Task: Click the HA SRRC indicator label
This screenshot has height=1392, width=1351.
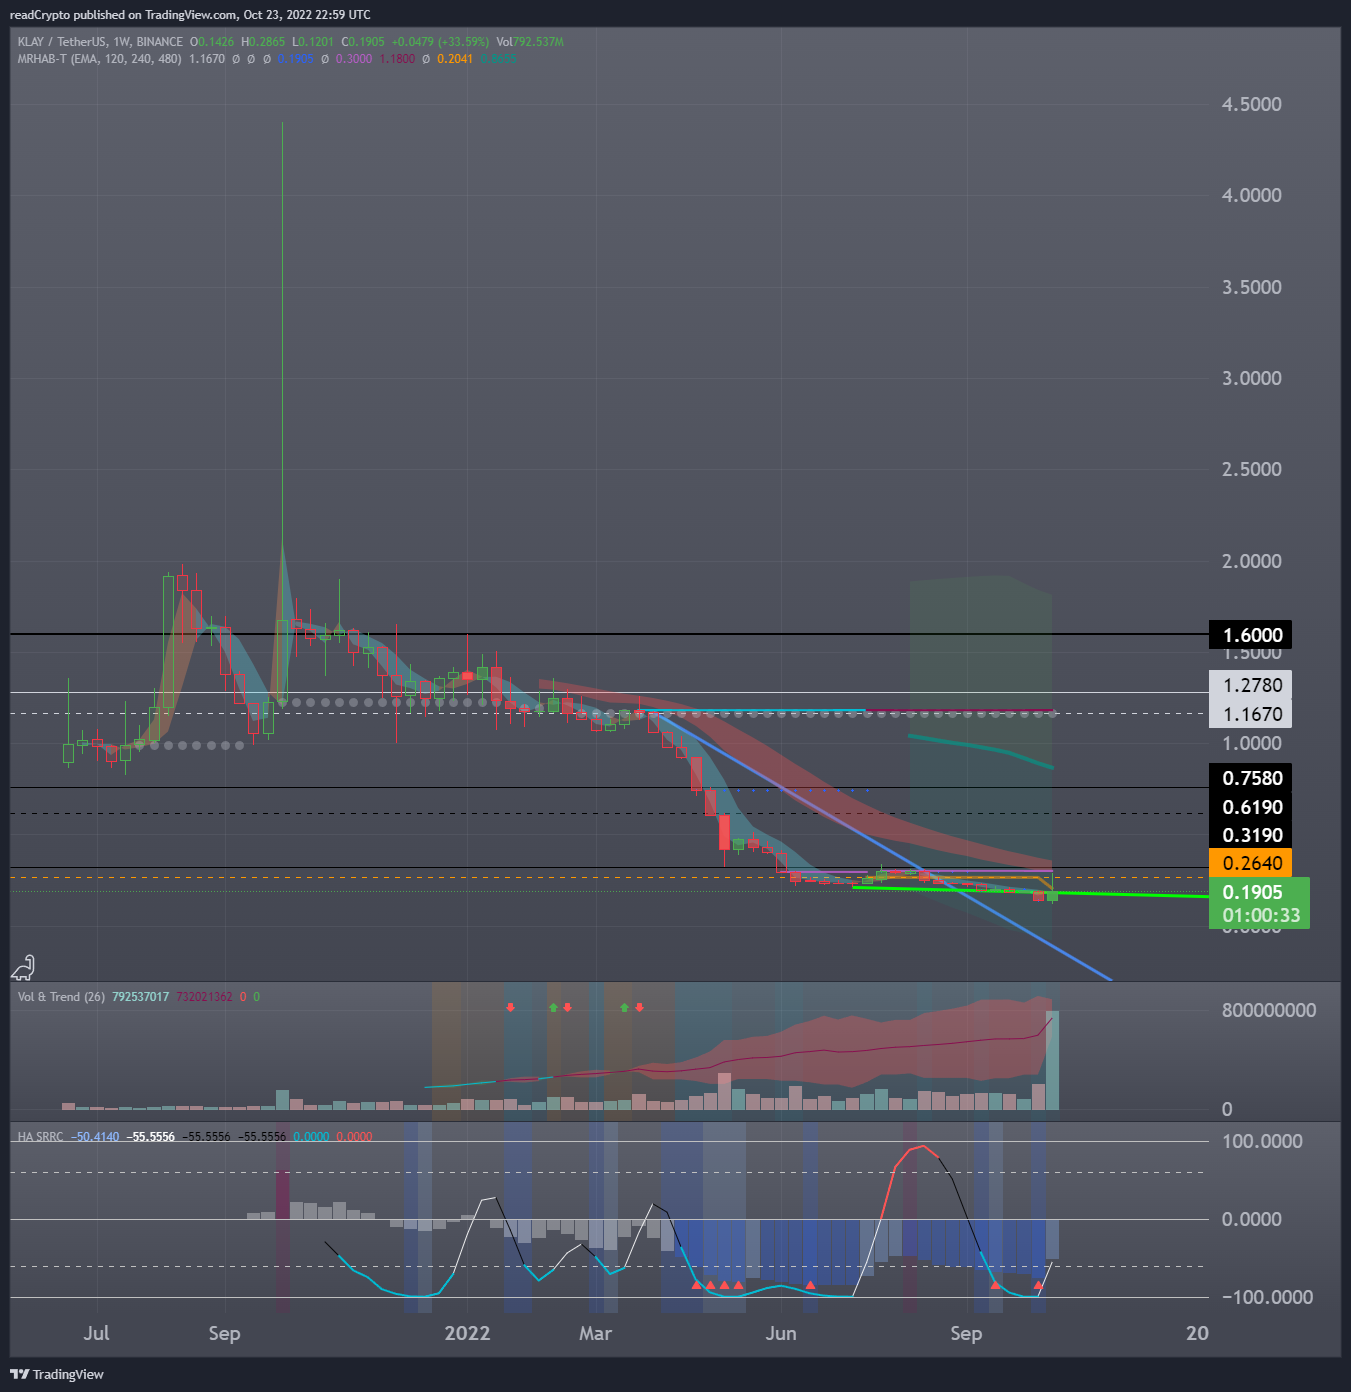Action: coord(40,1137)
